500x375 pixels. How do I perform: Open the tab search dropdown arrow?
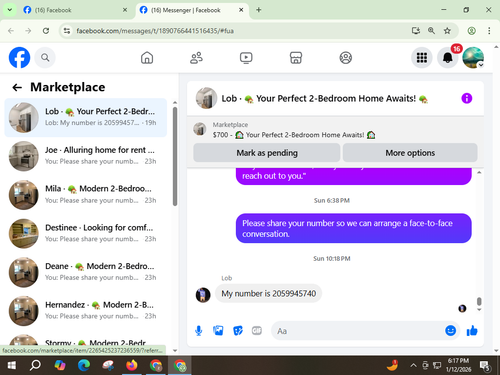tap(10, 10)
